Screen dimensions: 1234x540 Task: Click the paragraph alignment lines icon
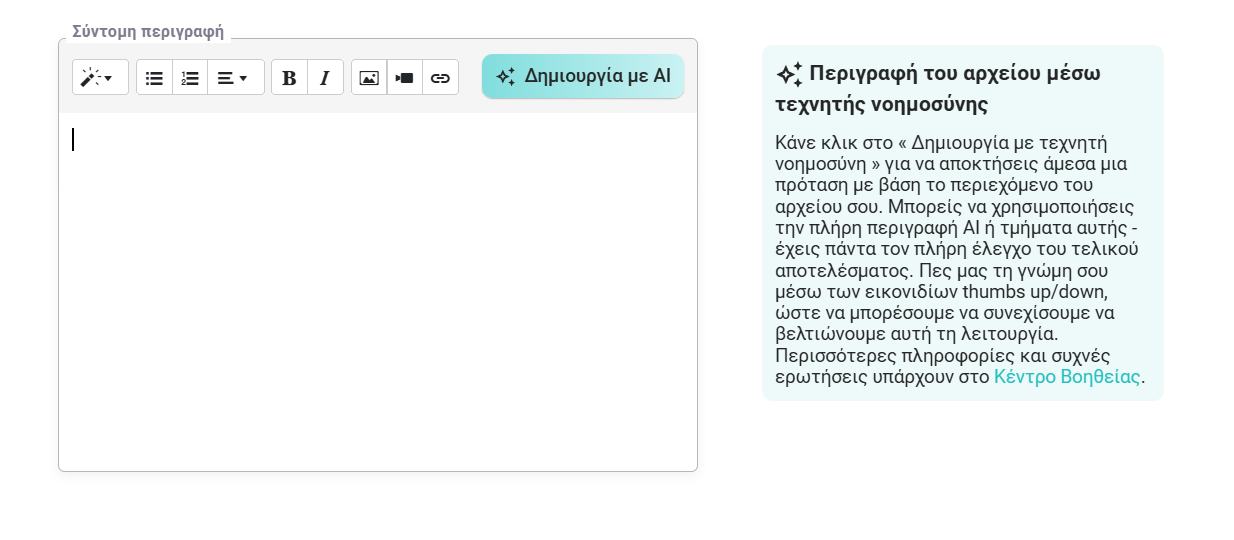(x=226, y=78)
